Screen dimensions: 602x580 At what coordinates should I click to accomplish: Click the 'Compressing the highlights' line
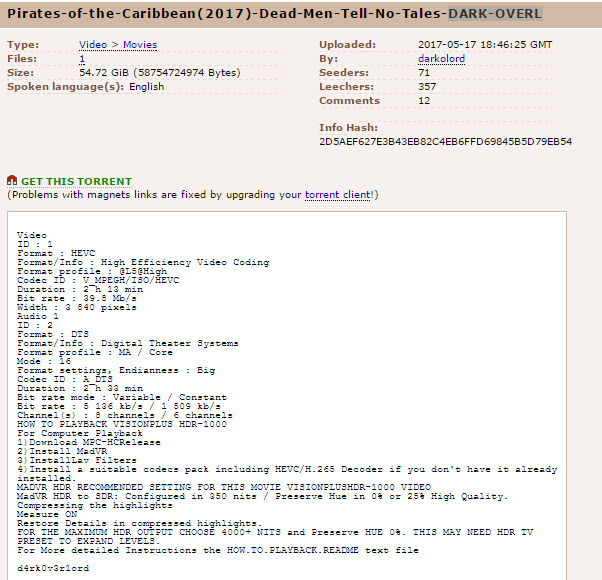95,505
